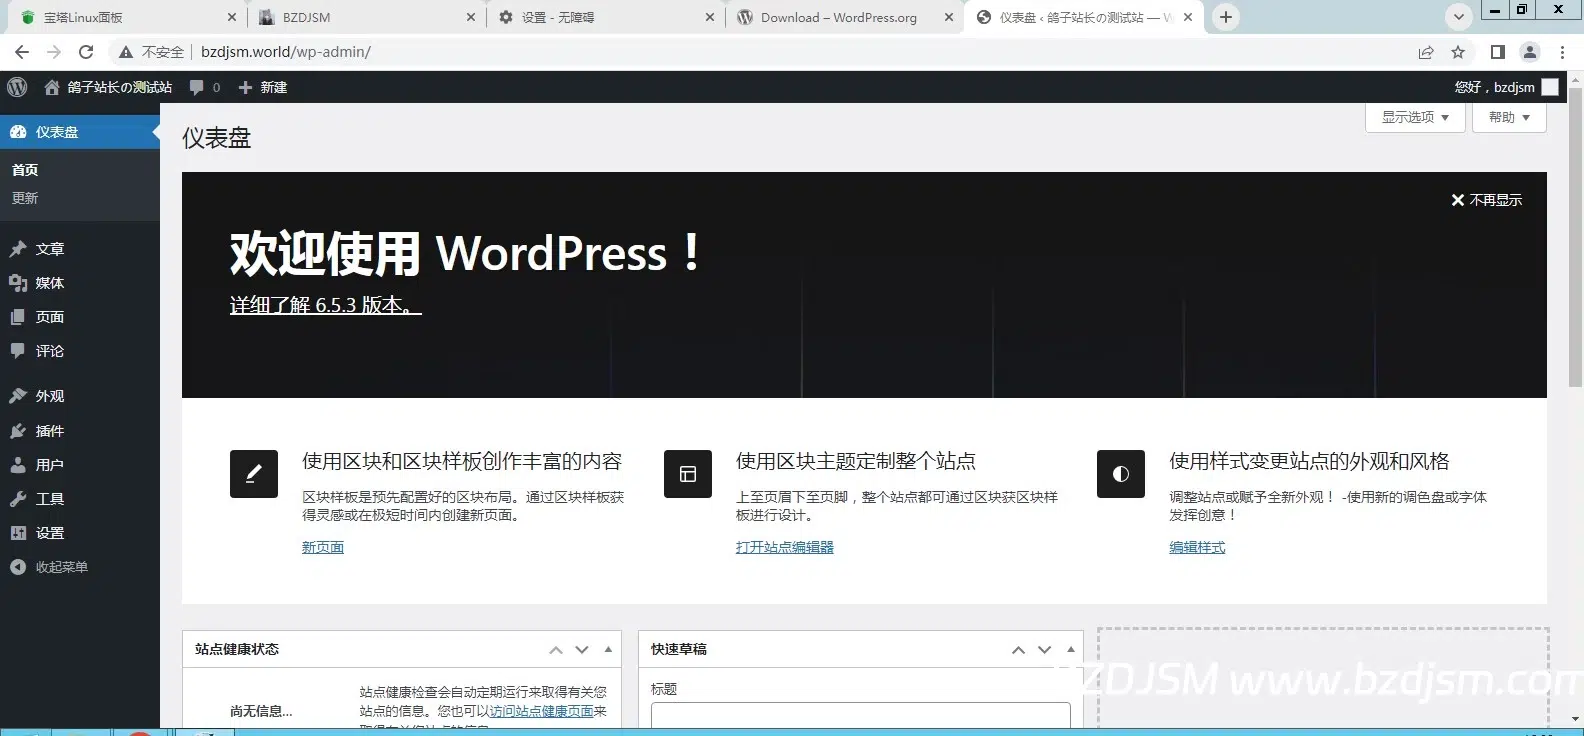Open a new browser tab
This screenshot has width=1584, height=736.
coord(1226,17)
